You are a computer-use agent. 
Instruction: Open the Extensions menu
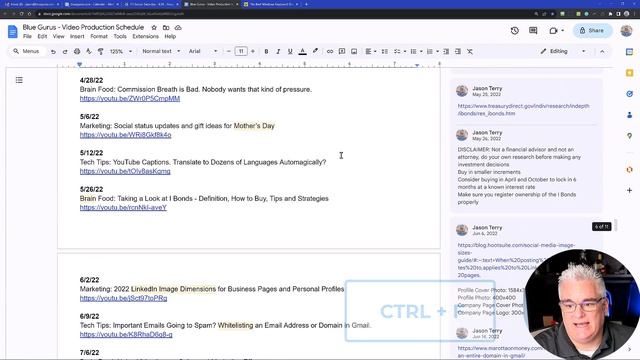point(145,36)
